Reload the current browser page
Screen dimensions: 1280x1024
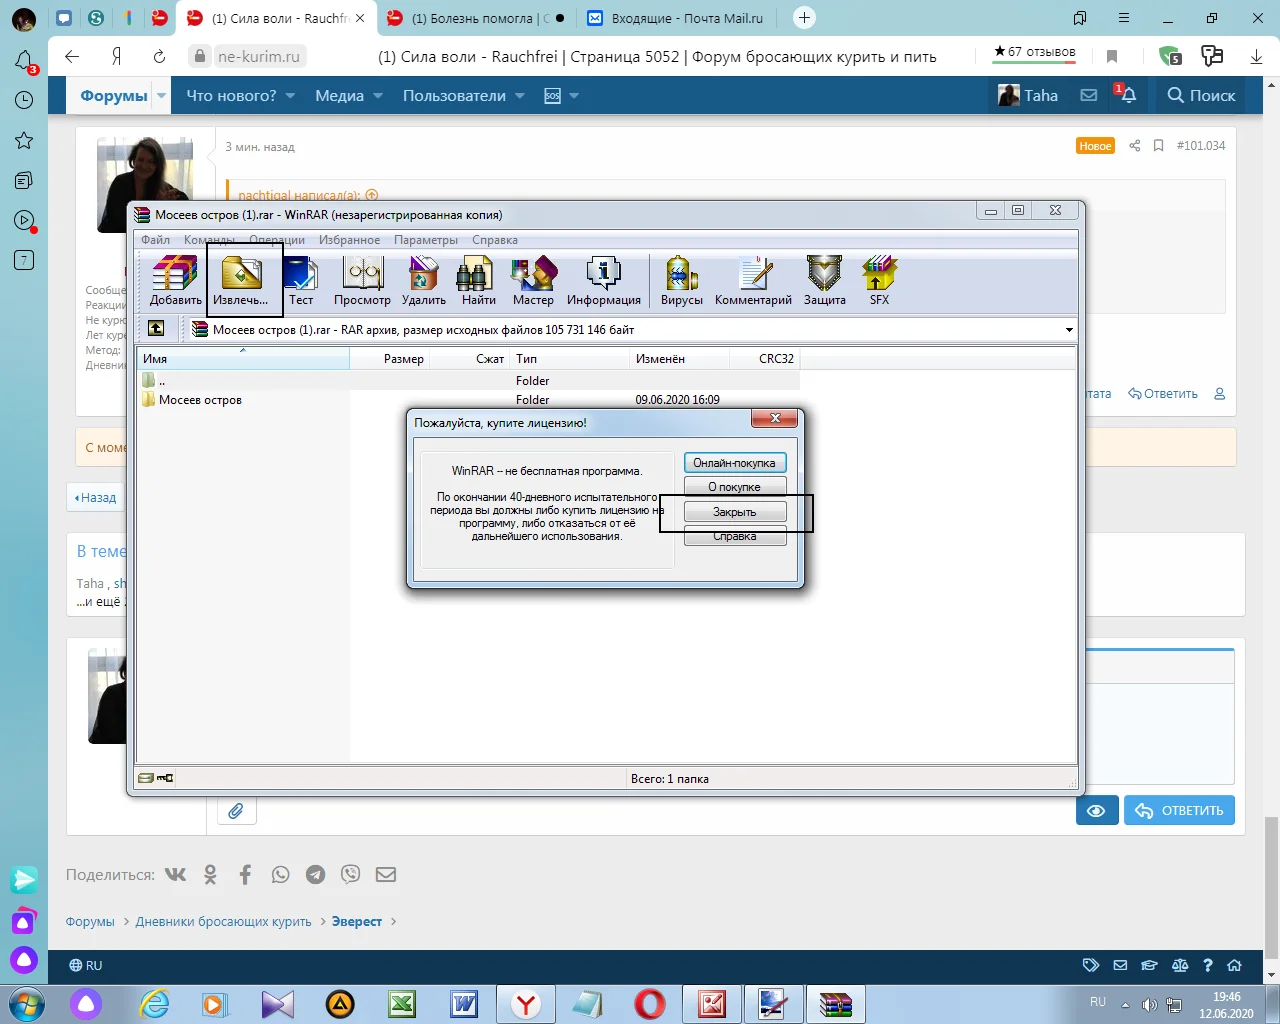click(159, 56)
